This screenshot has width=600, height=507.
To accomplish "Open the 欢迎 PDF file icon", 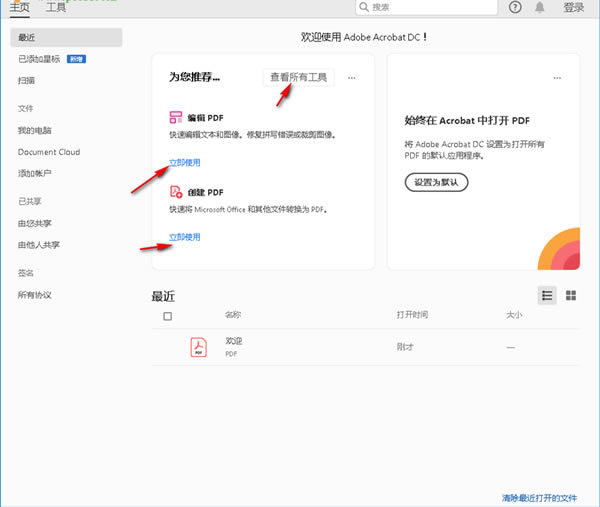I will coord(199,347).
